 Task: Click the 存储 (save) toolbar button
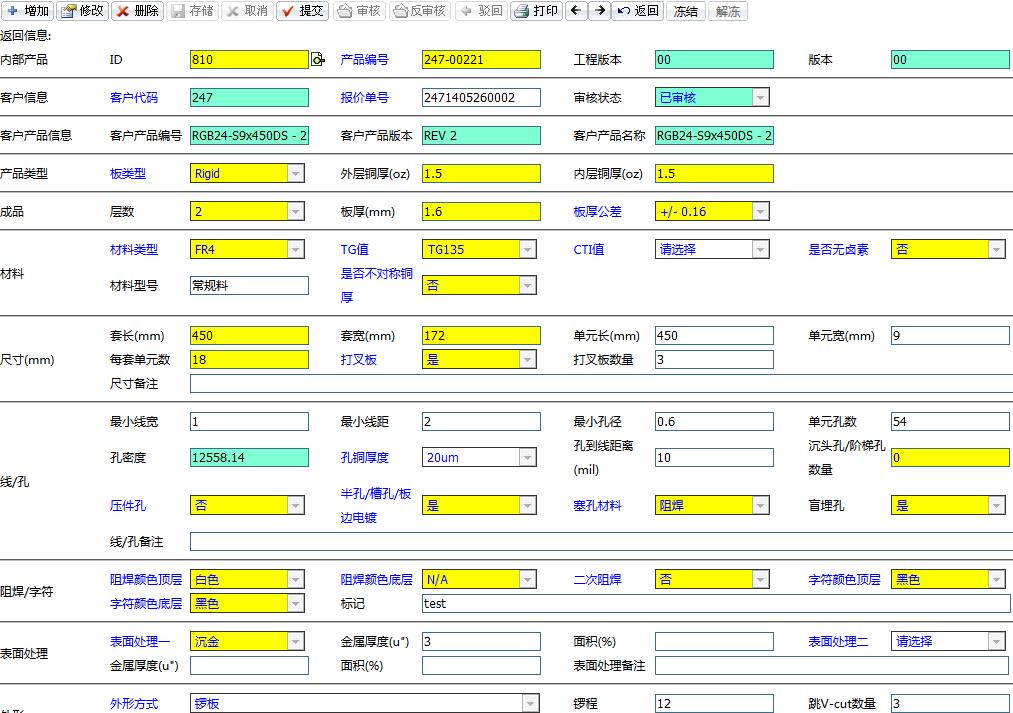point(193,11)
